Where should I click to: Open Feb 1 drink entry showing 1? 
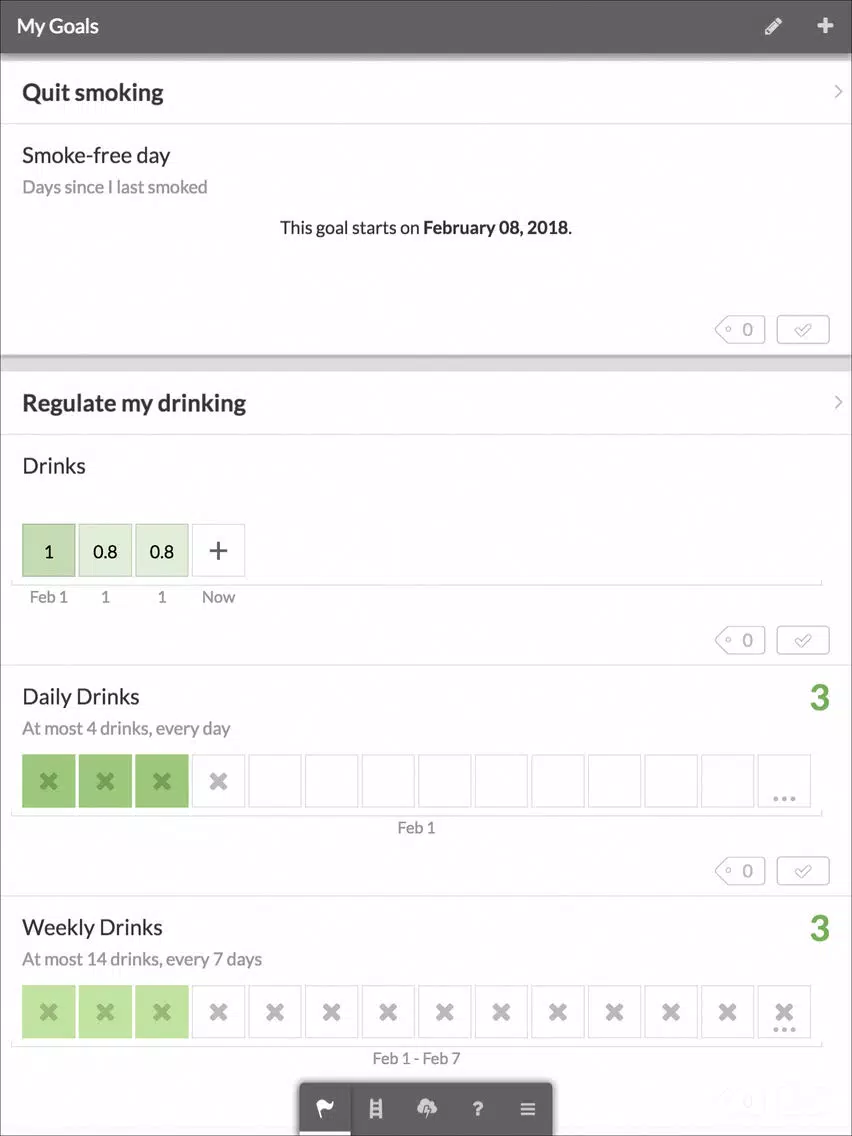[49, 551]
